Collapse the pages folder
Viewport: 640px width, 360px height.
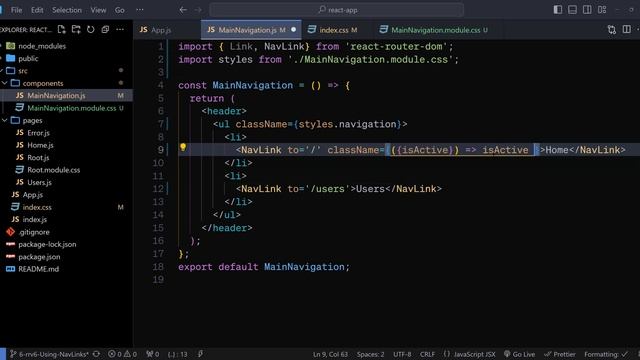(x=32, y=120)
